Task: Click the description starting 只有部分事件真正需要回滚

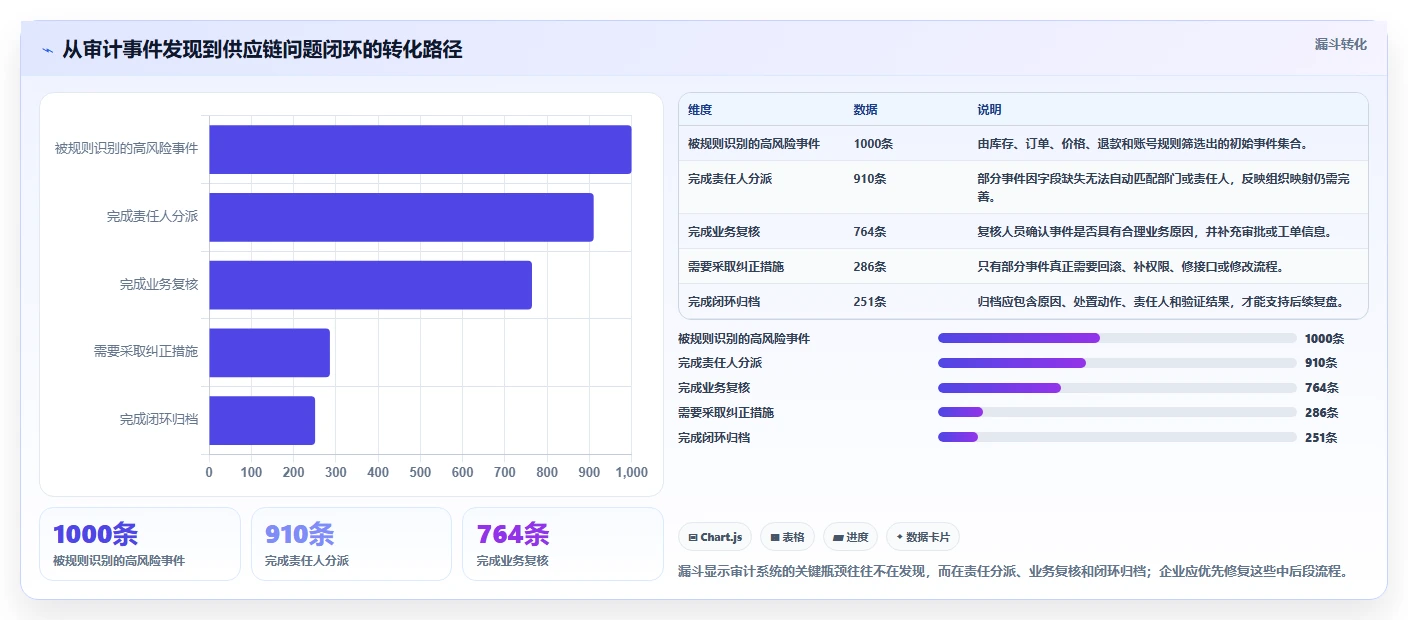Action: click(x=1131, y=267)
